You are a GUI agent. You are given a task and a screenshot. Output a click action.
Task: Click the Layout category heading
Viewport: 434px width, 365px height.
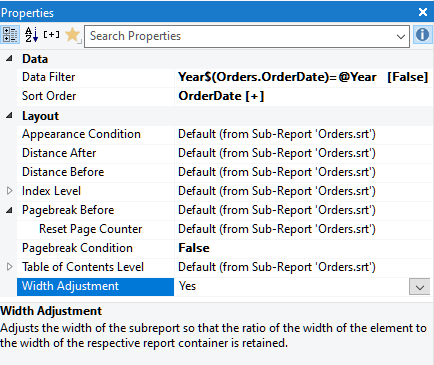pyautogui.click(x=40, y=116)
